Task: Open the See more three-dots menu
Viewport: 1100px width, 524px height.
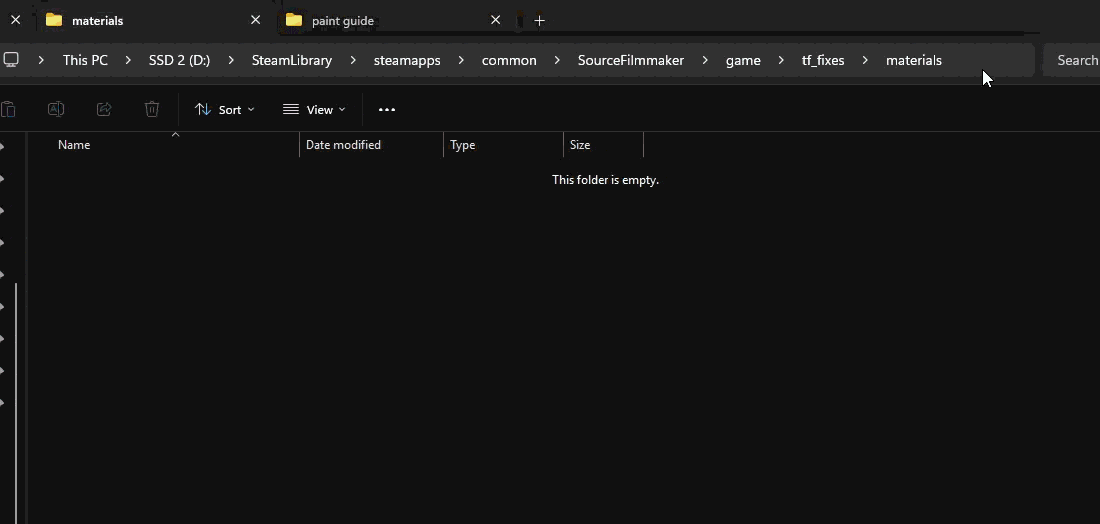Action: tap(387, 109)
